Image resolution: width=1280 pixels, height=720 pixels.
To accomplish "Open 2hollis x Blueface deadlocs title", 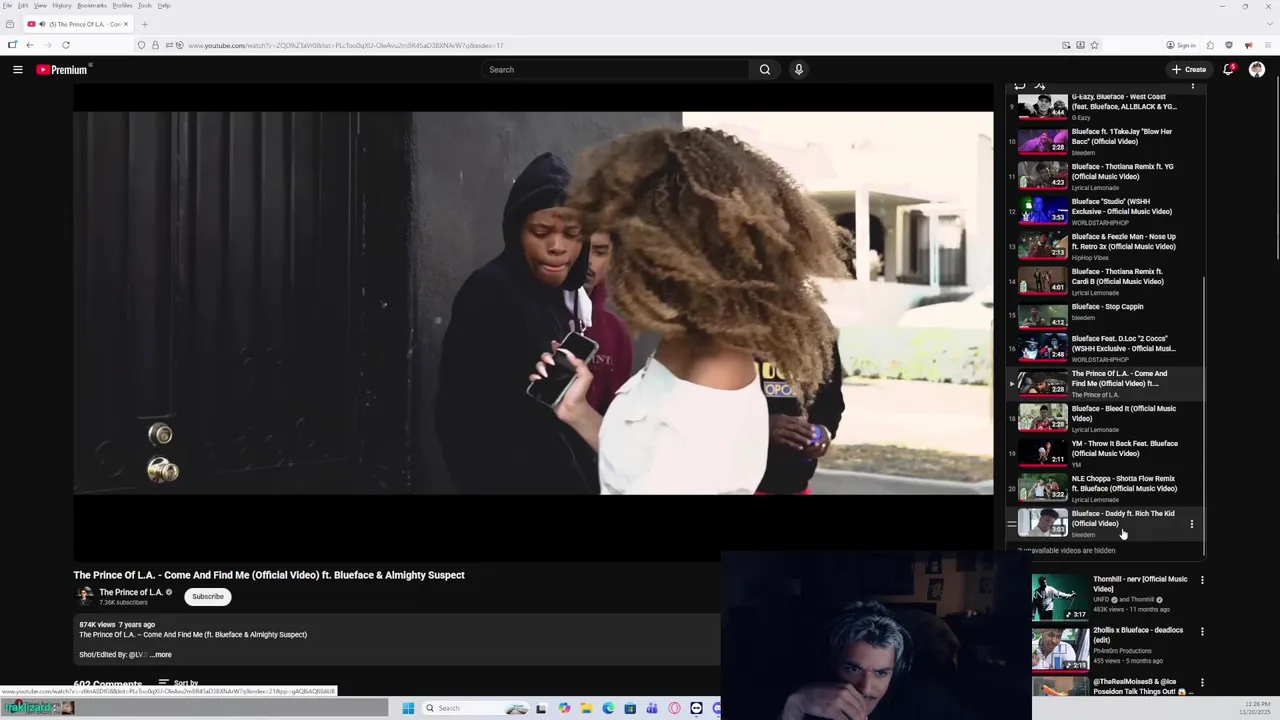I will (1138, 635).
